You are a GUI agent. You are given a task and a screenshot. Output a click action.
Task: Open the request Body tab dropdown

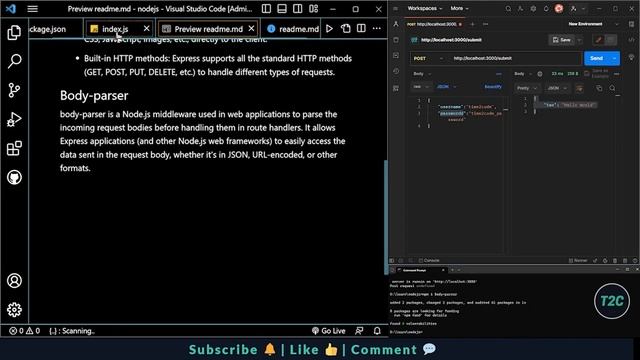pos(422,74)
